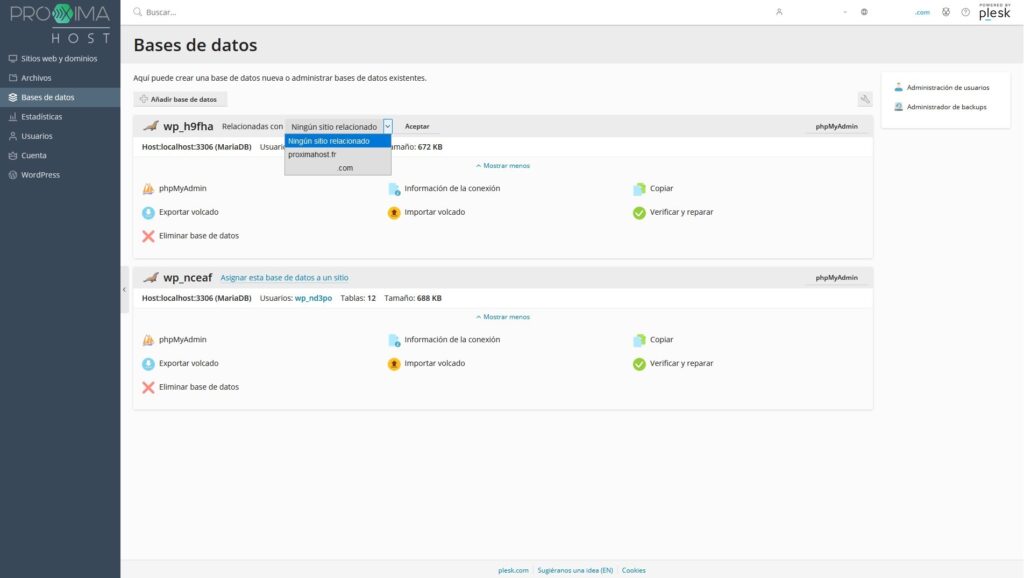
Task: Select 'Ningún sitio relacionado' option in dropdown list
Action: pyautogui.click(x=338, y=141)
